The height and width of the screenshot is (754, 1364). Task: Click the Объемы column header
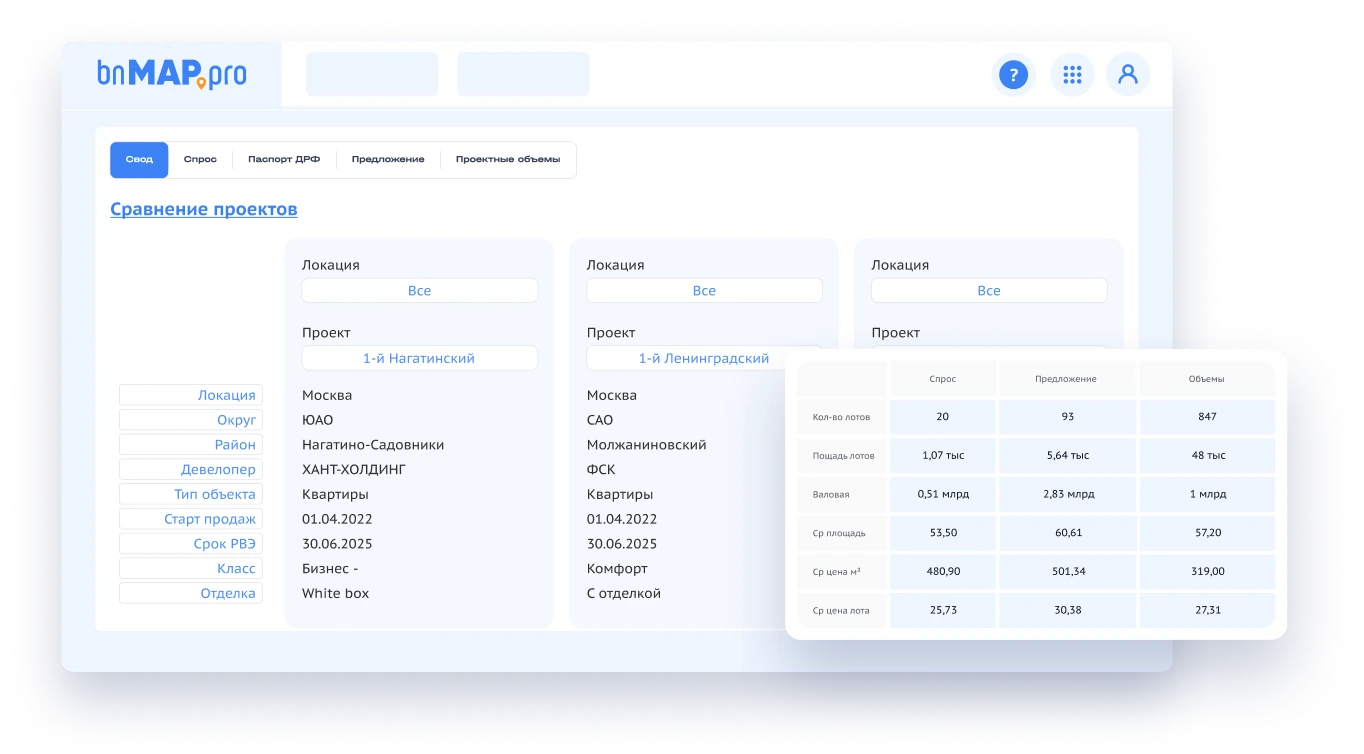[1207, 379]
